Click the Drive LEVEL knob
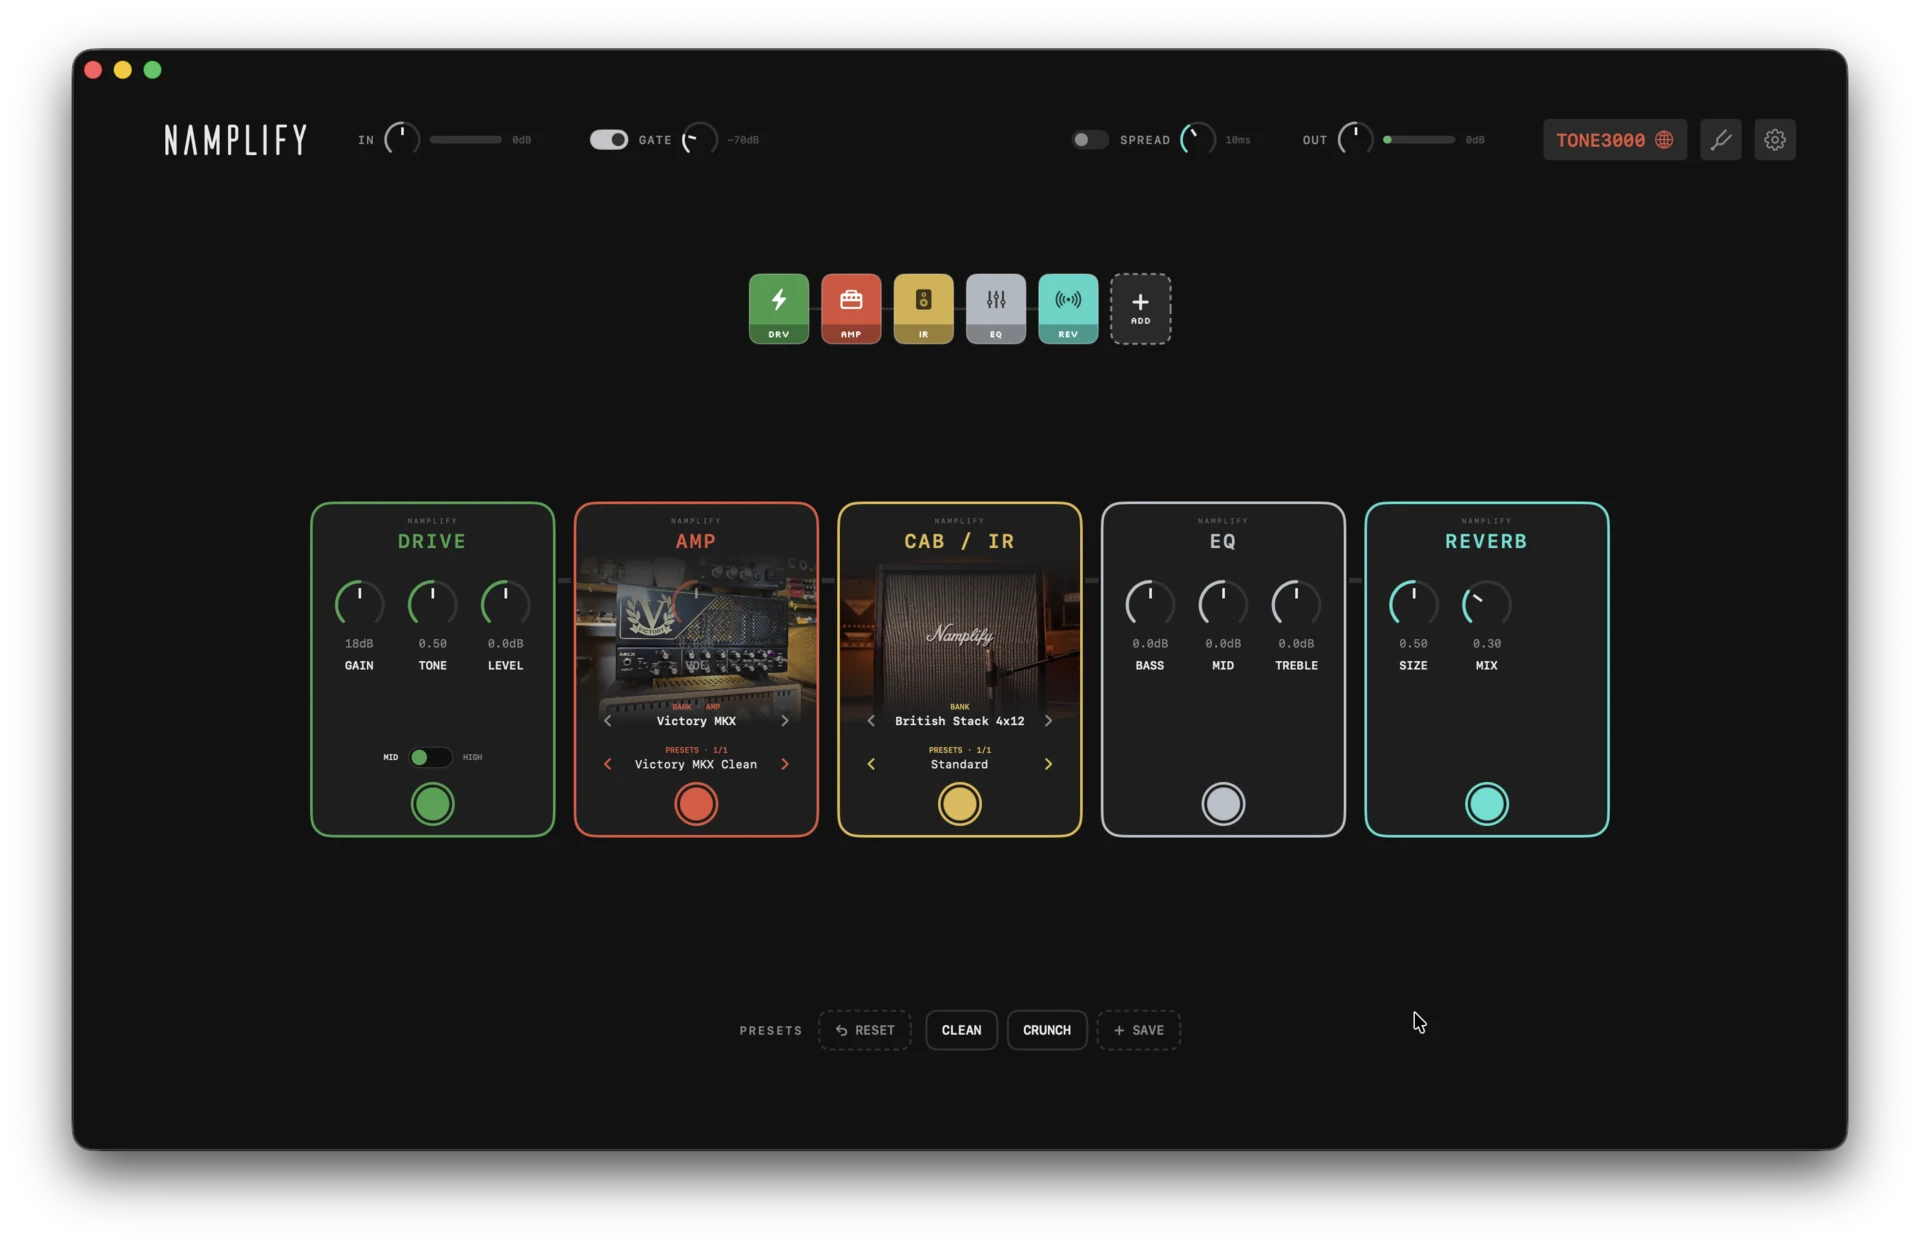Image resolution: width=1920 pixels, height=1246 pixels. pyautogui.click(x=505, y=604)
